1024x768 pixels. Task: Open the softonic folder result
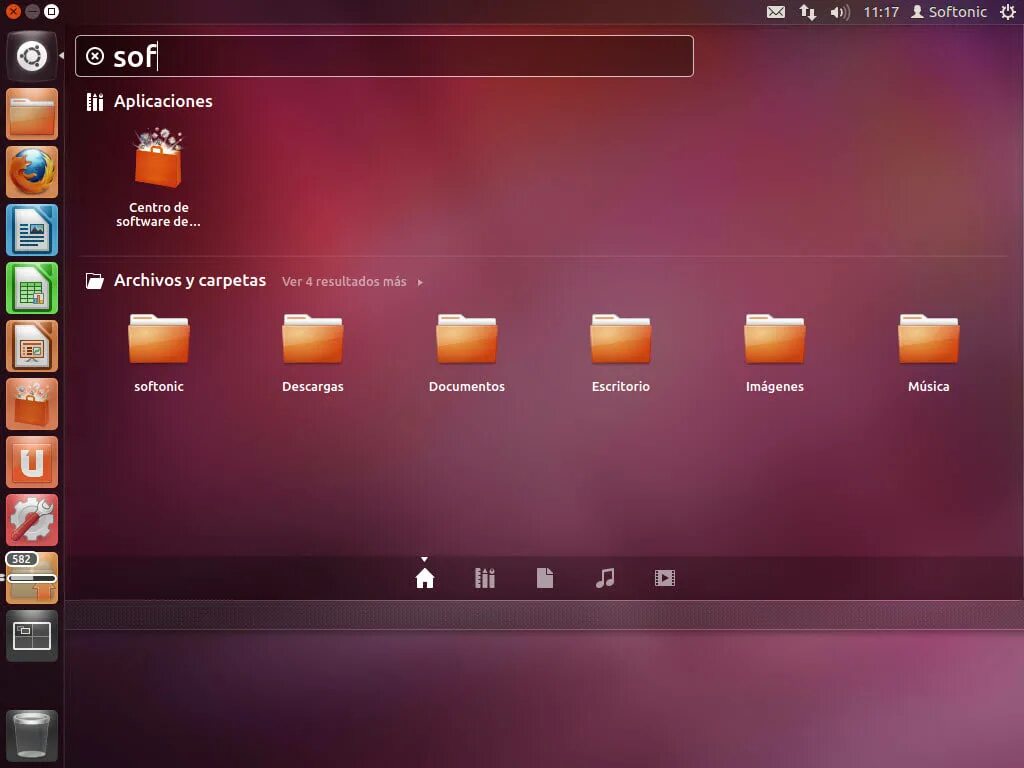point(159,353)
